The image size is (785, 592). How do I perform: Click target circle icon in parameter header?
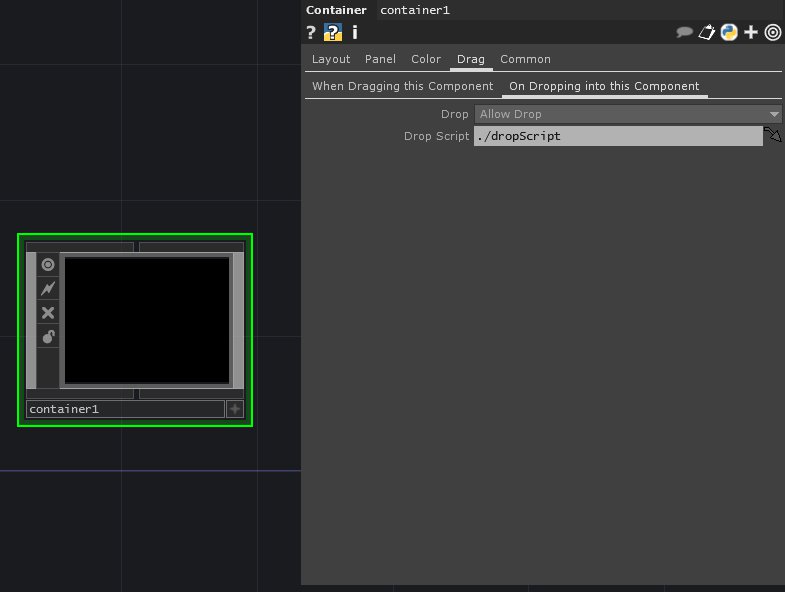(x=773, y=32)
